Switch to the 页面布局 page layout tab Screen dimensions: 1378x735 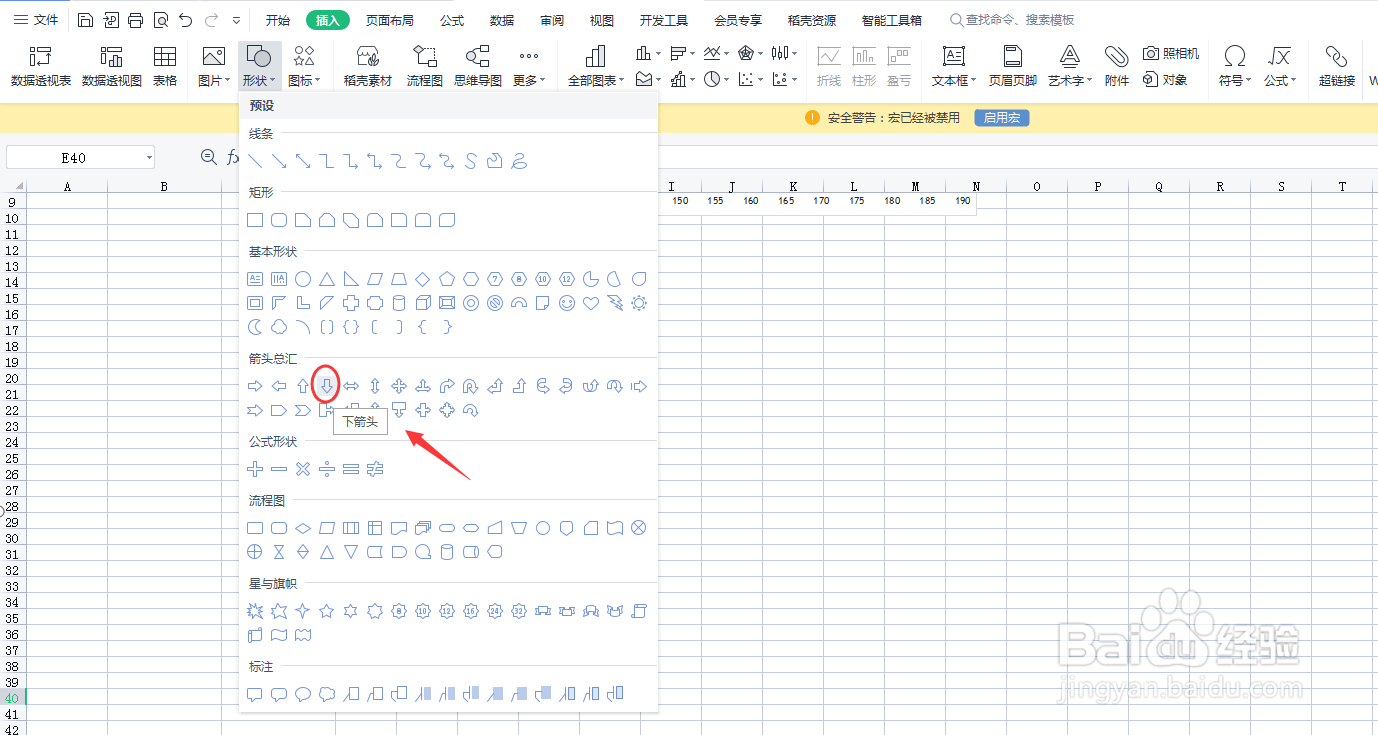(x=389, y=20)
